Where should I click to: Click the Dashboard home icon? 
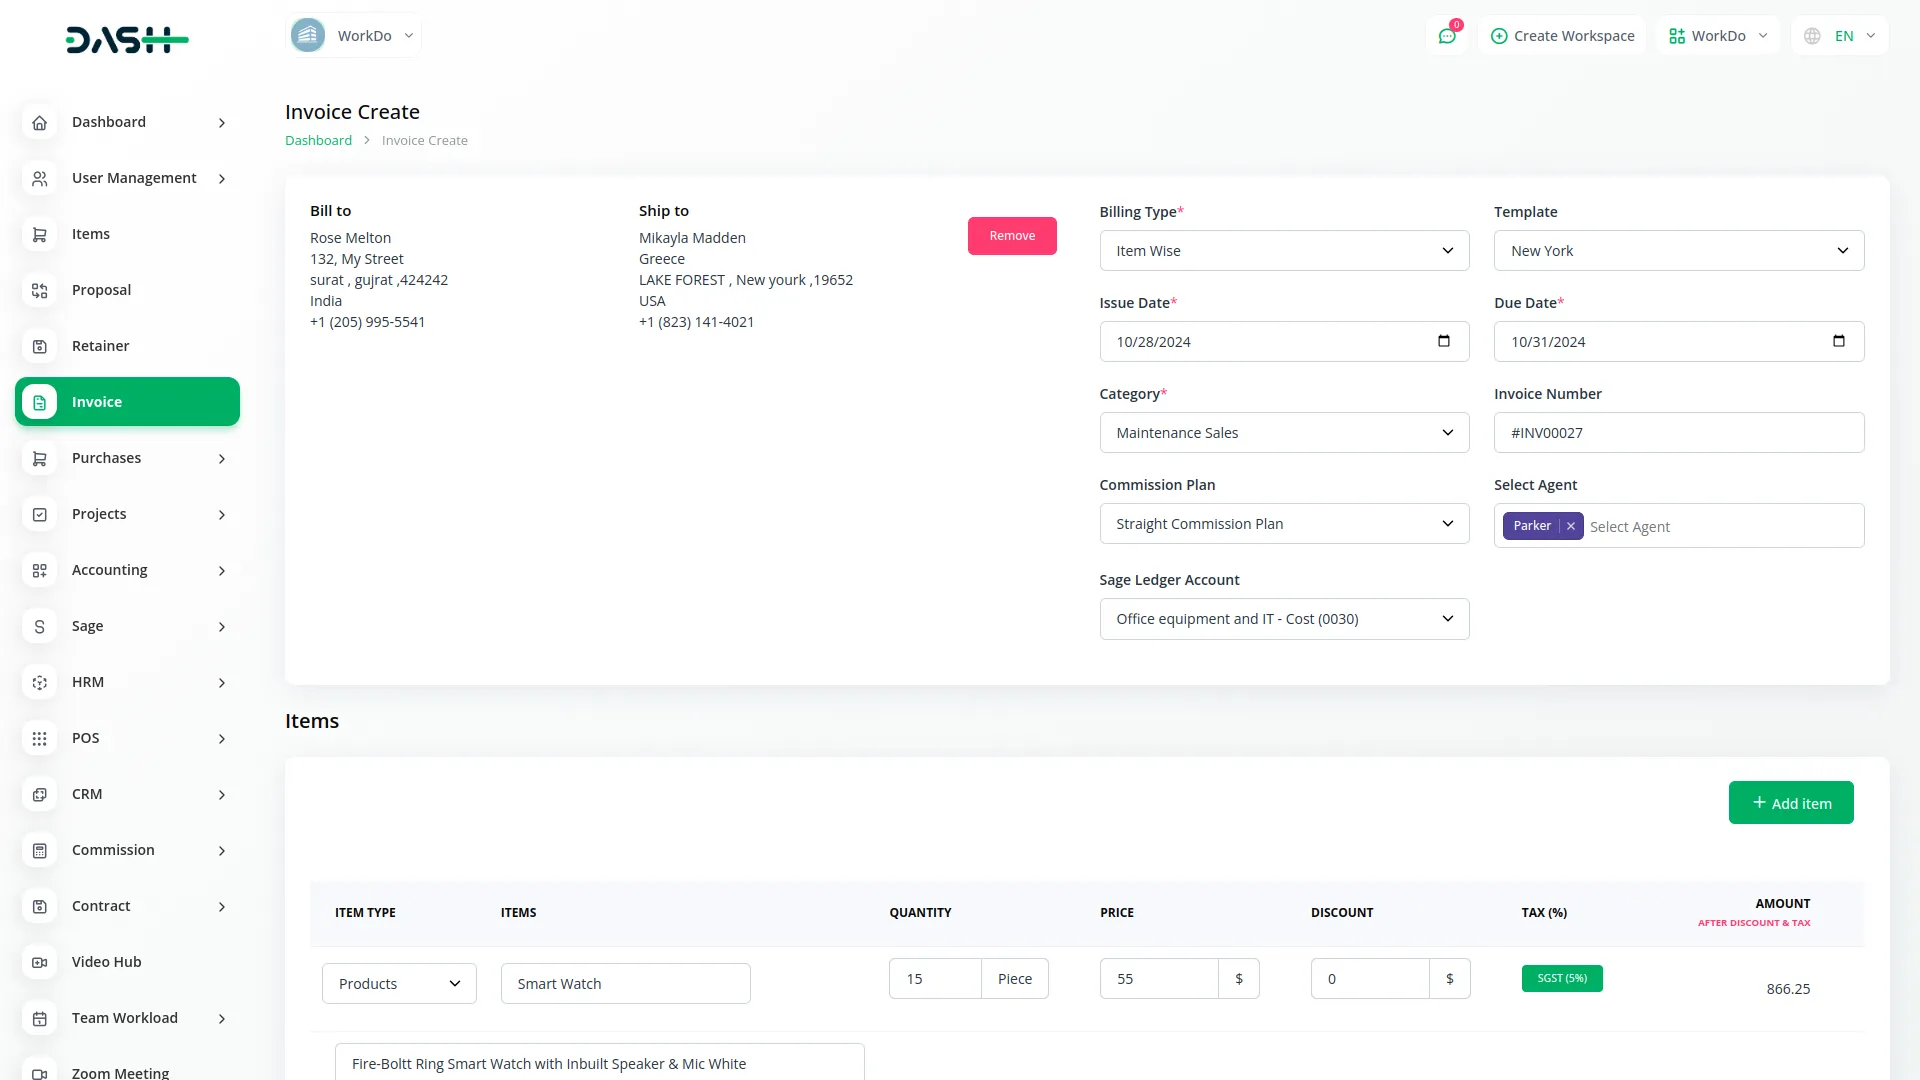39,122
